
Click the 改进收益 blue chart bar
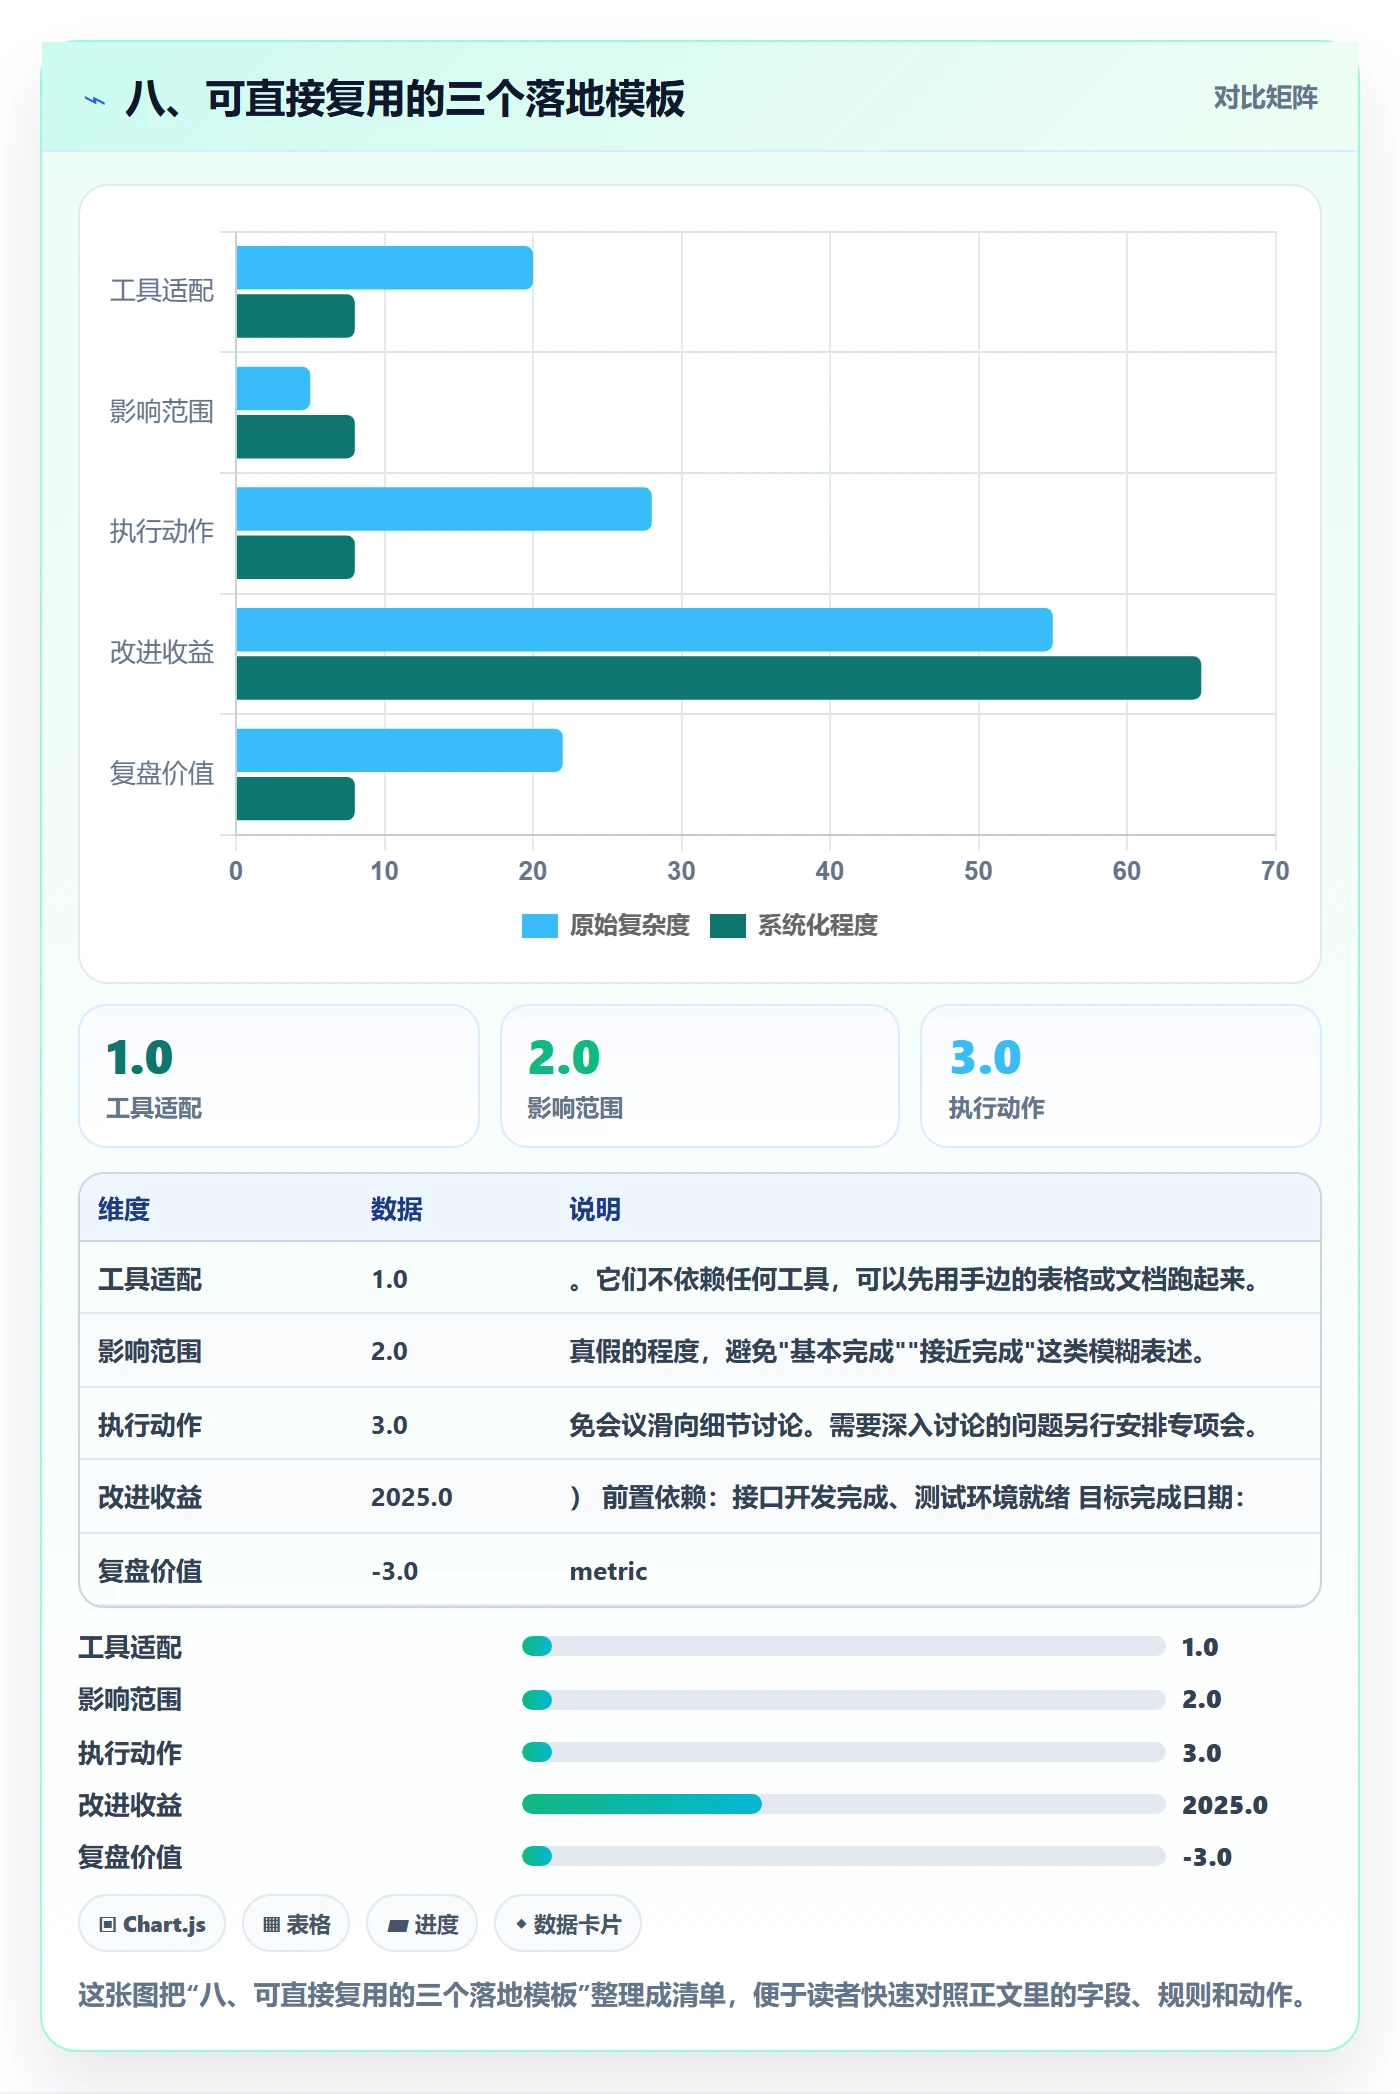pos(645,630)
